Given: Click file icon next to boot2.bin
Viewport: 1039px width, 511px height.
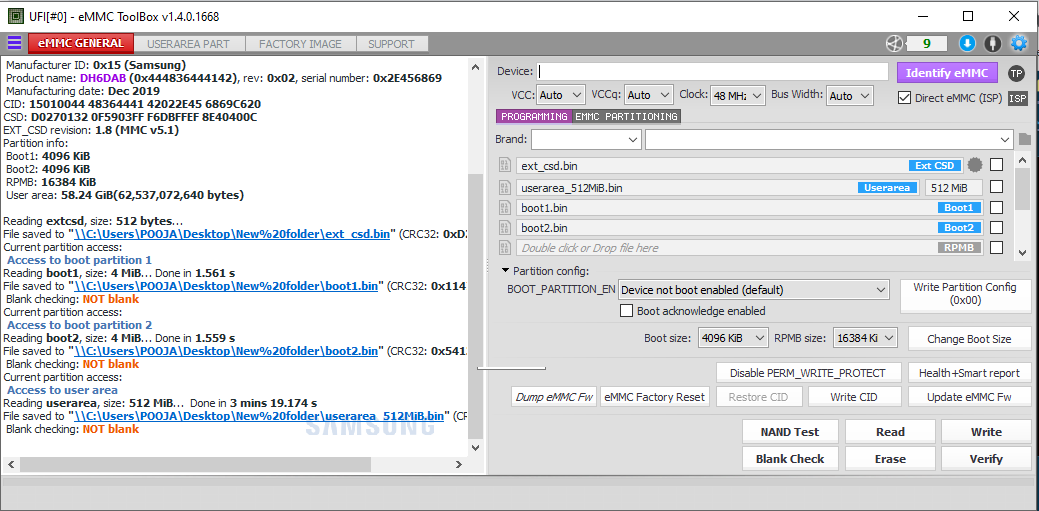Looking at the screenshot, I should 505,227.
